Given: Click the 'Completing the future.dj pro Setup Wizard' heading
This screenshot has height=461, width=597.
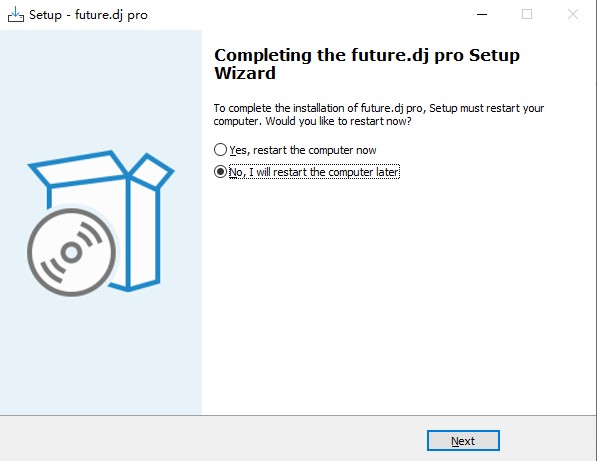Looking at the screenshot, I should click(x=367, y=64).
